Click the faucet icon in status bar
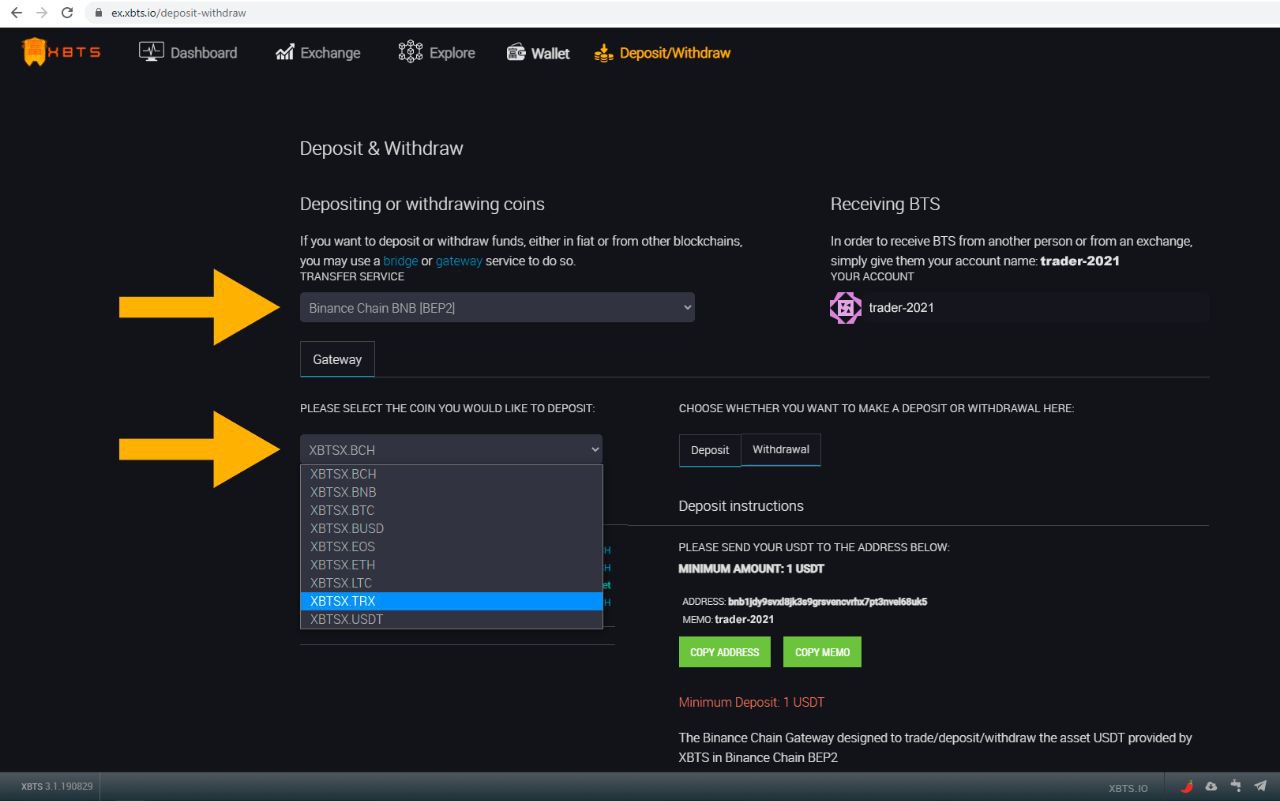This screenshot has height=801, width=1280. click(x=1236, y=787)
